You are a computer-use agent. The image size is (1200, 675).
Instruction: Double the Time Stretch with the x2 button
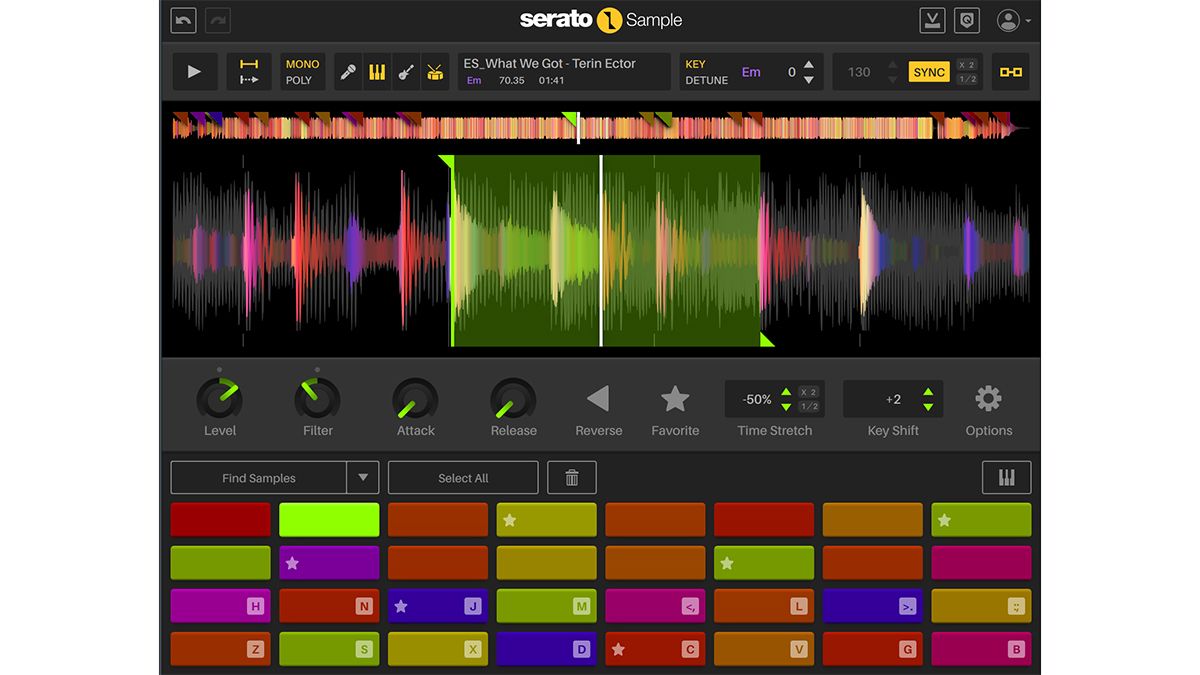810,392
